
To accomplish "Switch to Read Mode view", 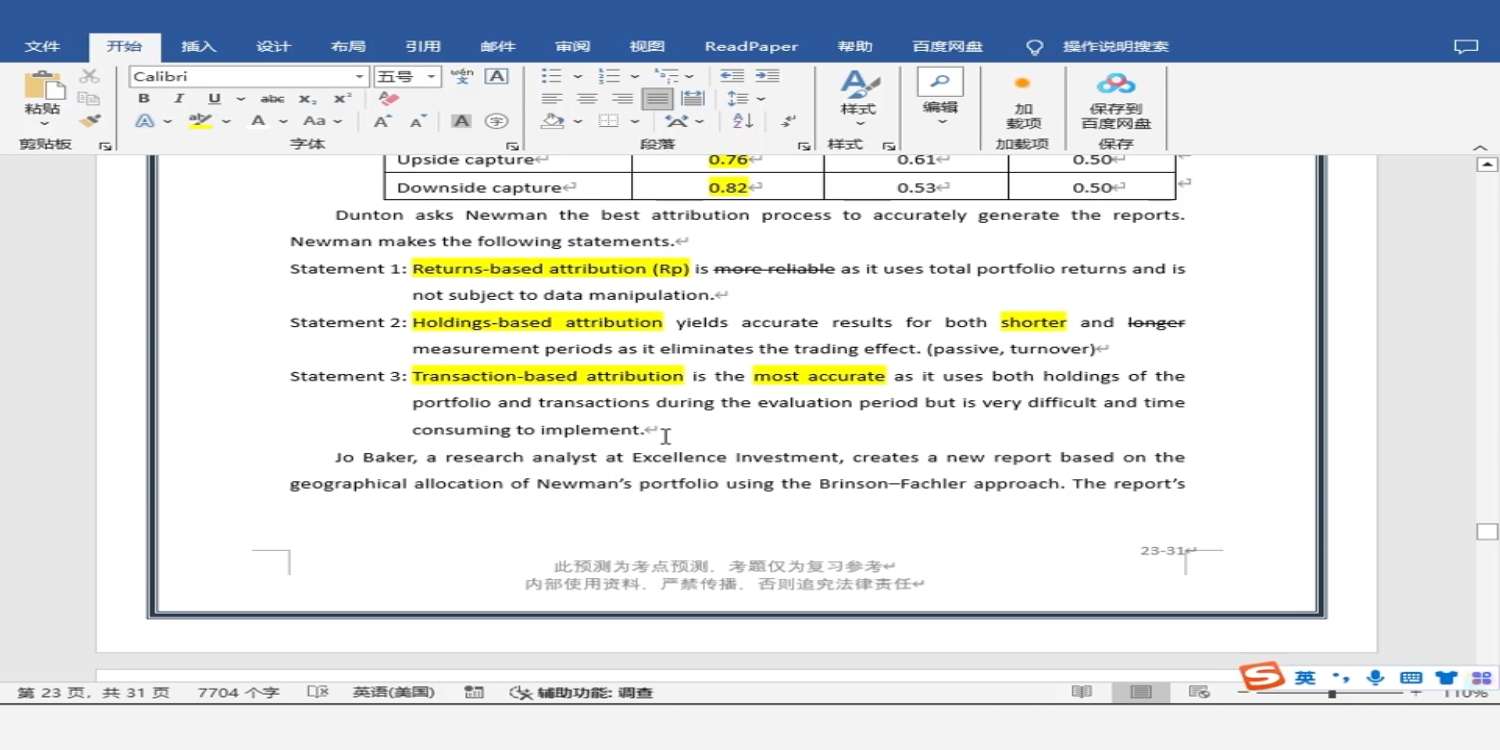I will tap(1081, 692).
